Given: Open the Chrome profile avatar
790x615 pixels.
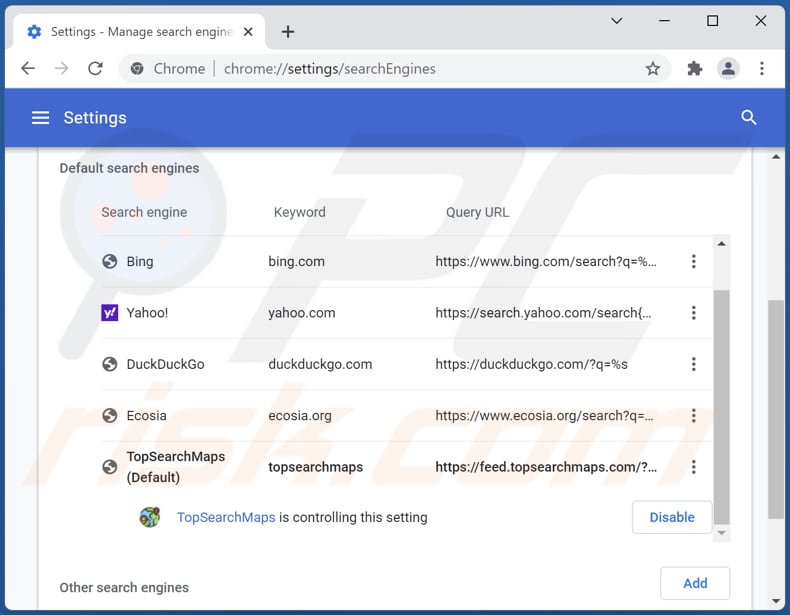Looking at the screenshot, I should (x=728, y=69).
